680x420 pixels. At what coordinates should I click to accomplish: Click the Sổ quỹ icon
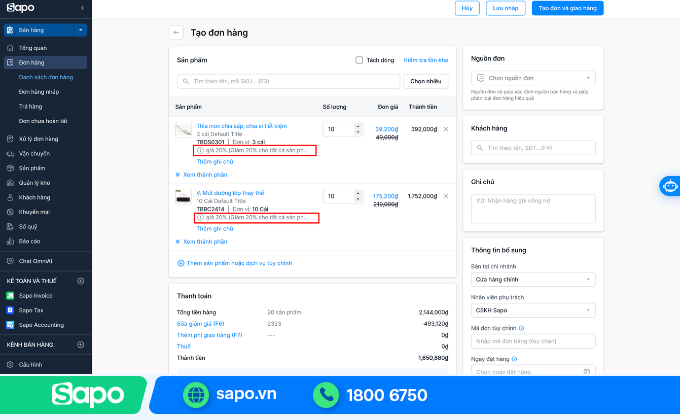(x=10, y=226)
